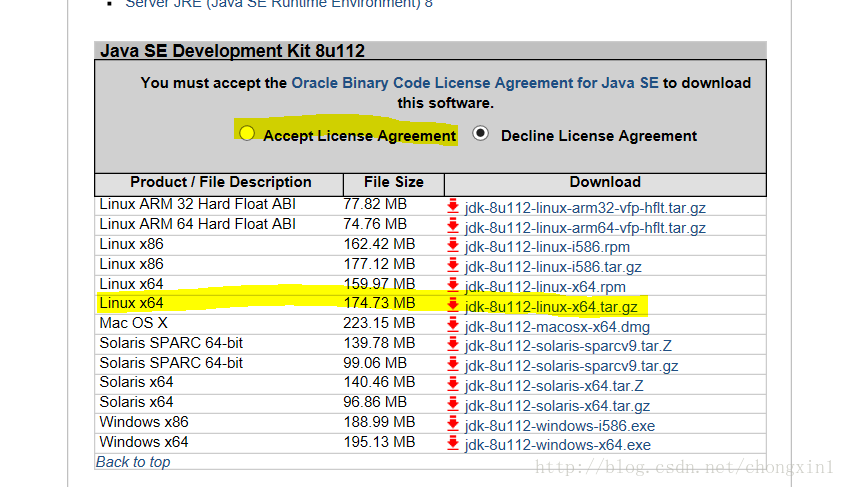The height and width of the screenshot is (487, 846).
Task: Download jdk-8u112-linux-i586.tar.gz link
Action: (x=553, y=267)
